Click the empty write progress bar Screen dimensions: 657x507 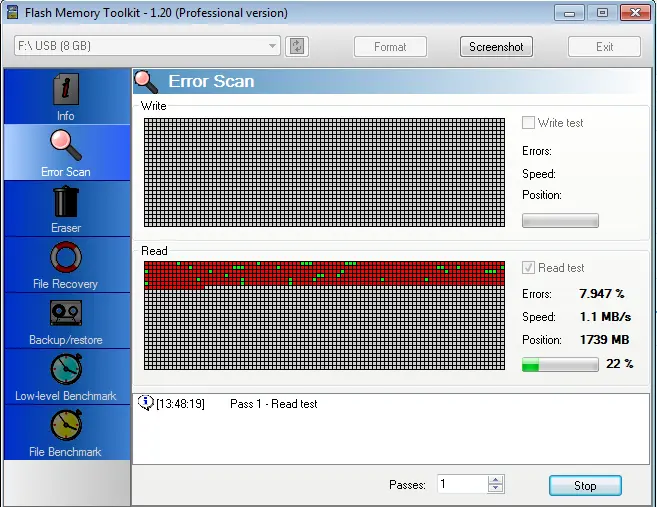tap(560, 220)
